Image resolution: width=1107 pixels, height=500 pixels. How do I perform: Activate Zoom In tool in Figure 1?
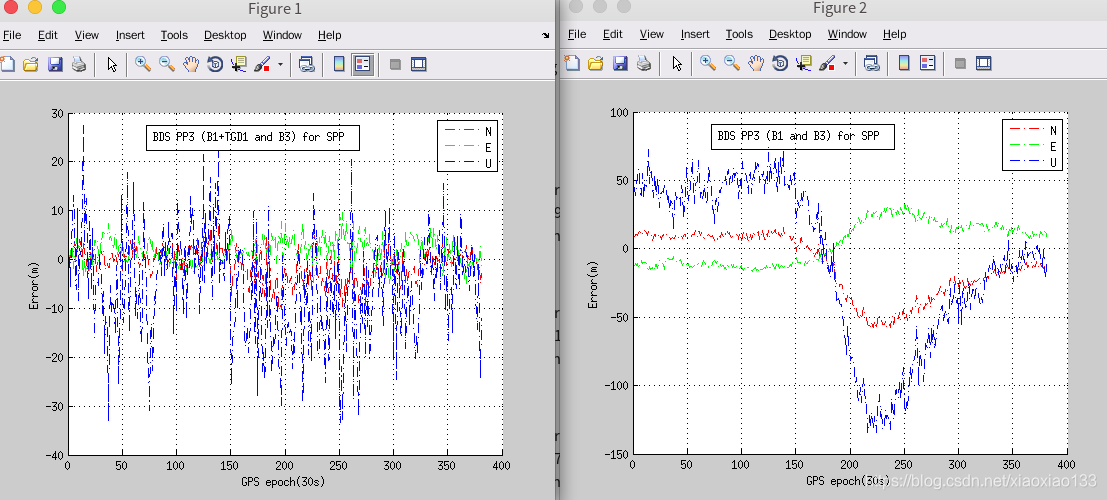tap(143, 64)
